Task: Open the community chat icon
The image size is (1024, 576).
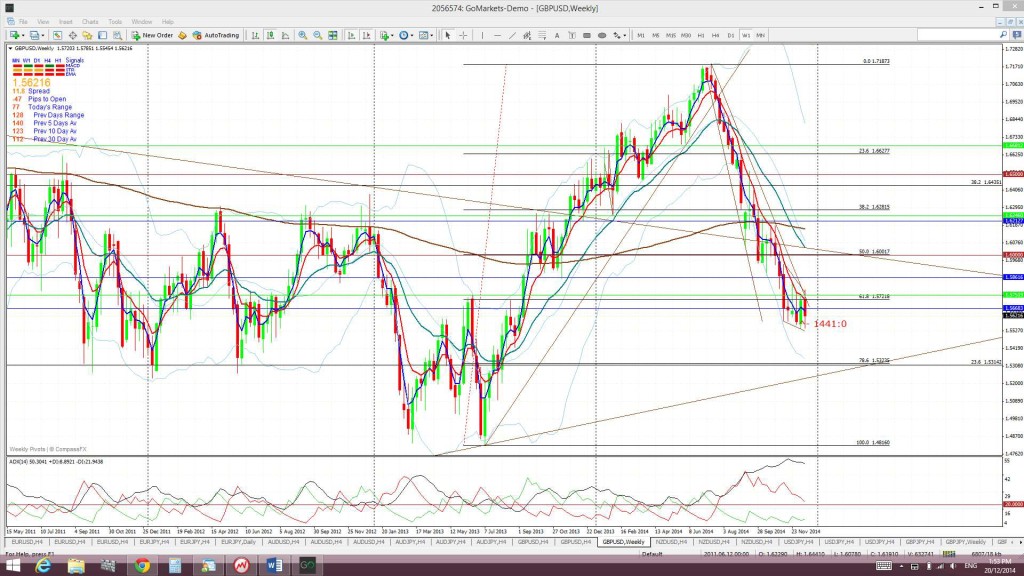Action: 1017,35
